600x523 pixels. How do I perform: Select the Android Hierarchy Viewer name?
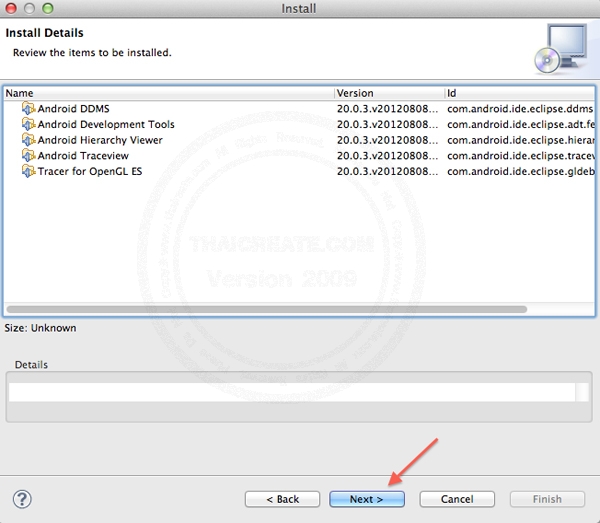click(x=100, y=140)
